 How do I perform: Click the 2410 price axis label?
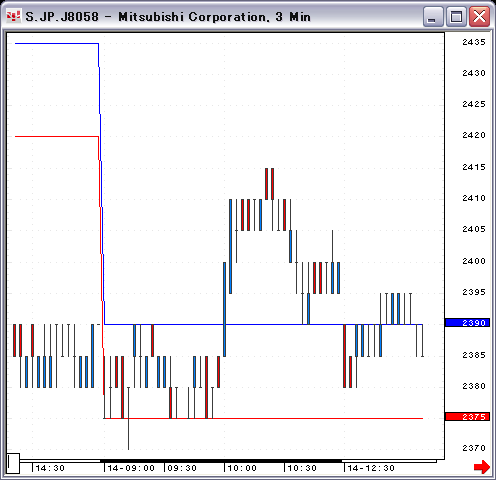(x=474, y=198)
